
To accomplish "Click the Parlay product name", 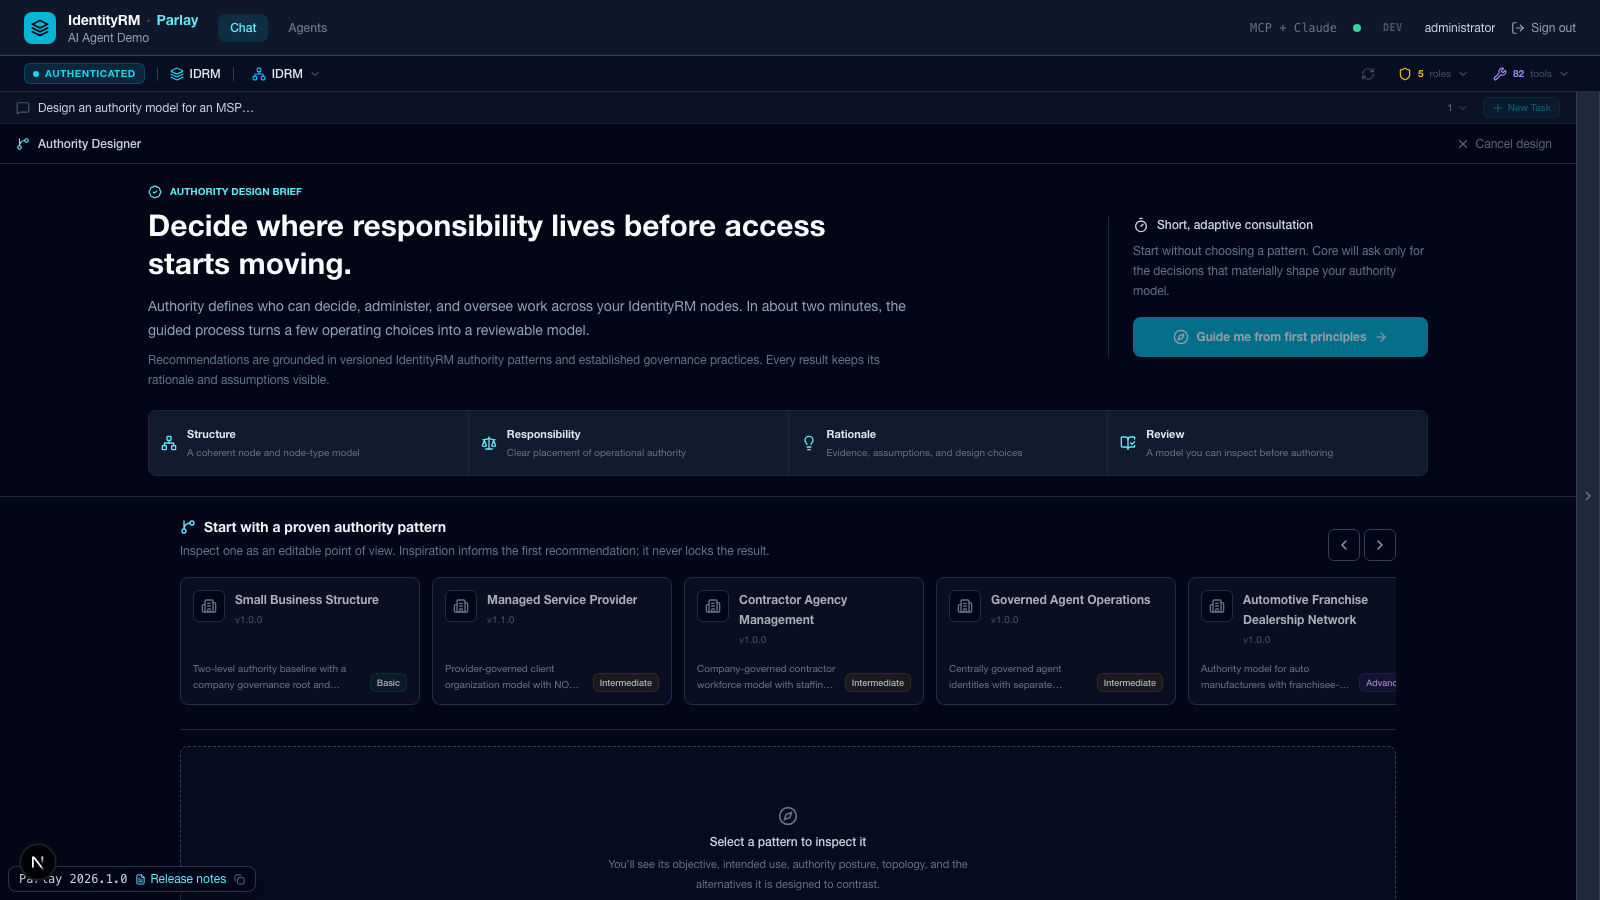I will pyautogui.click(x=177, y=20).
